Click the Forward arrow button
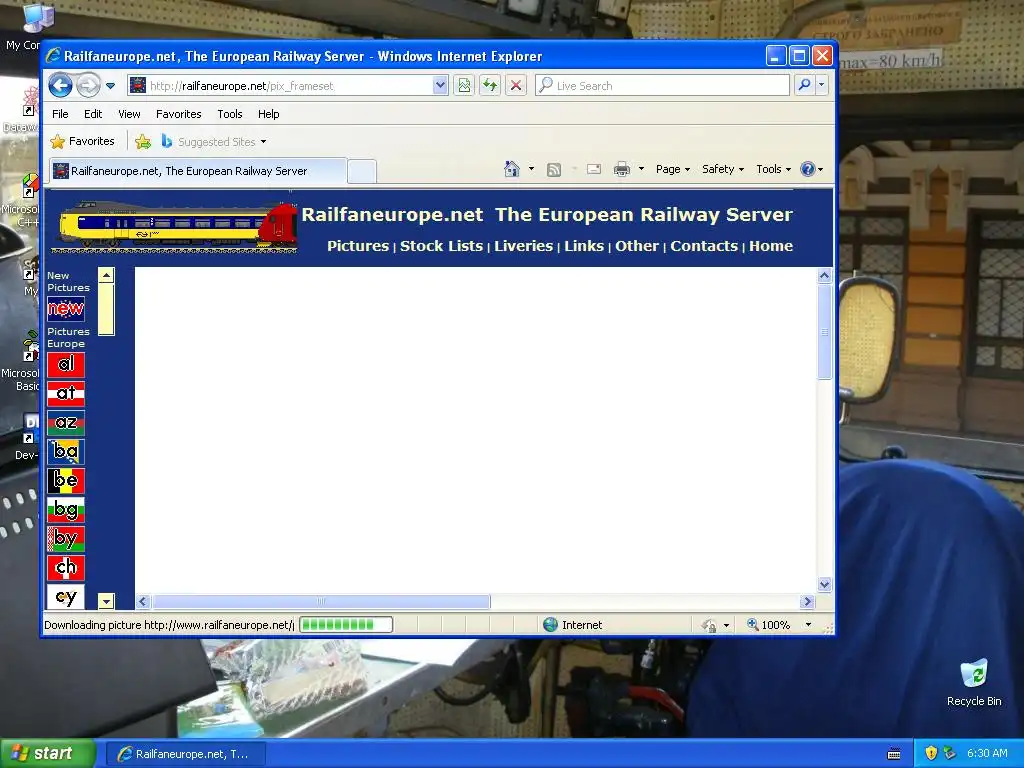The height and width of the screenshot is (768, 1024). pyautogui.click(x=88, y=85)
